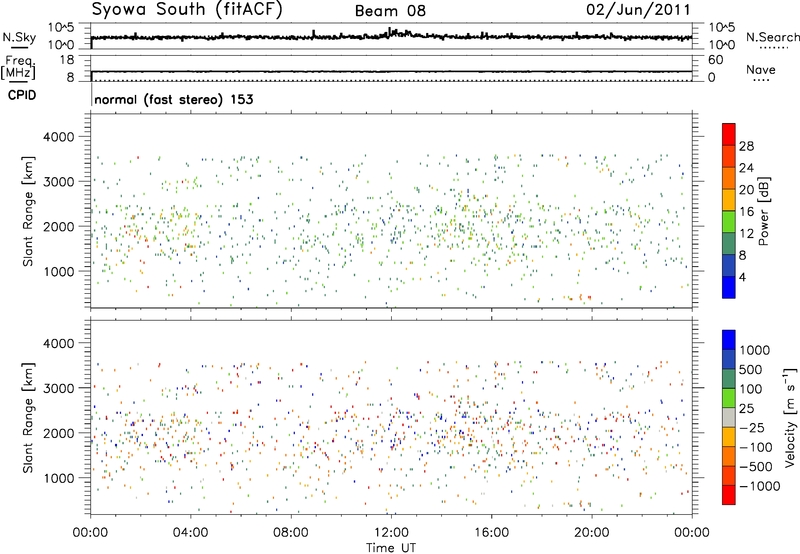Select the '-1000' label on velocity colorbar
This screenshot has height=554, width=800.
(x=760, y=486)
